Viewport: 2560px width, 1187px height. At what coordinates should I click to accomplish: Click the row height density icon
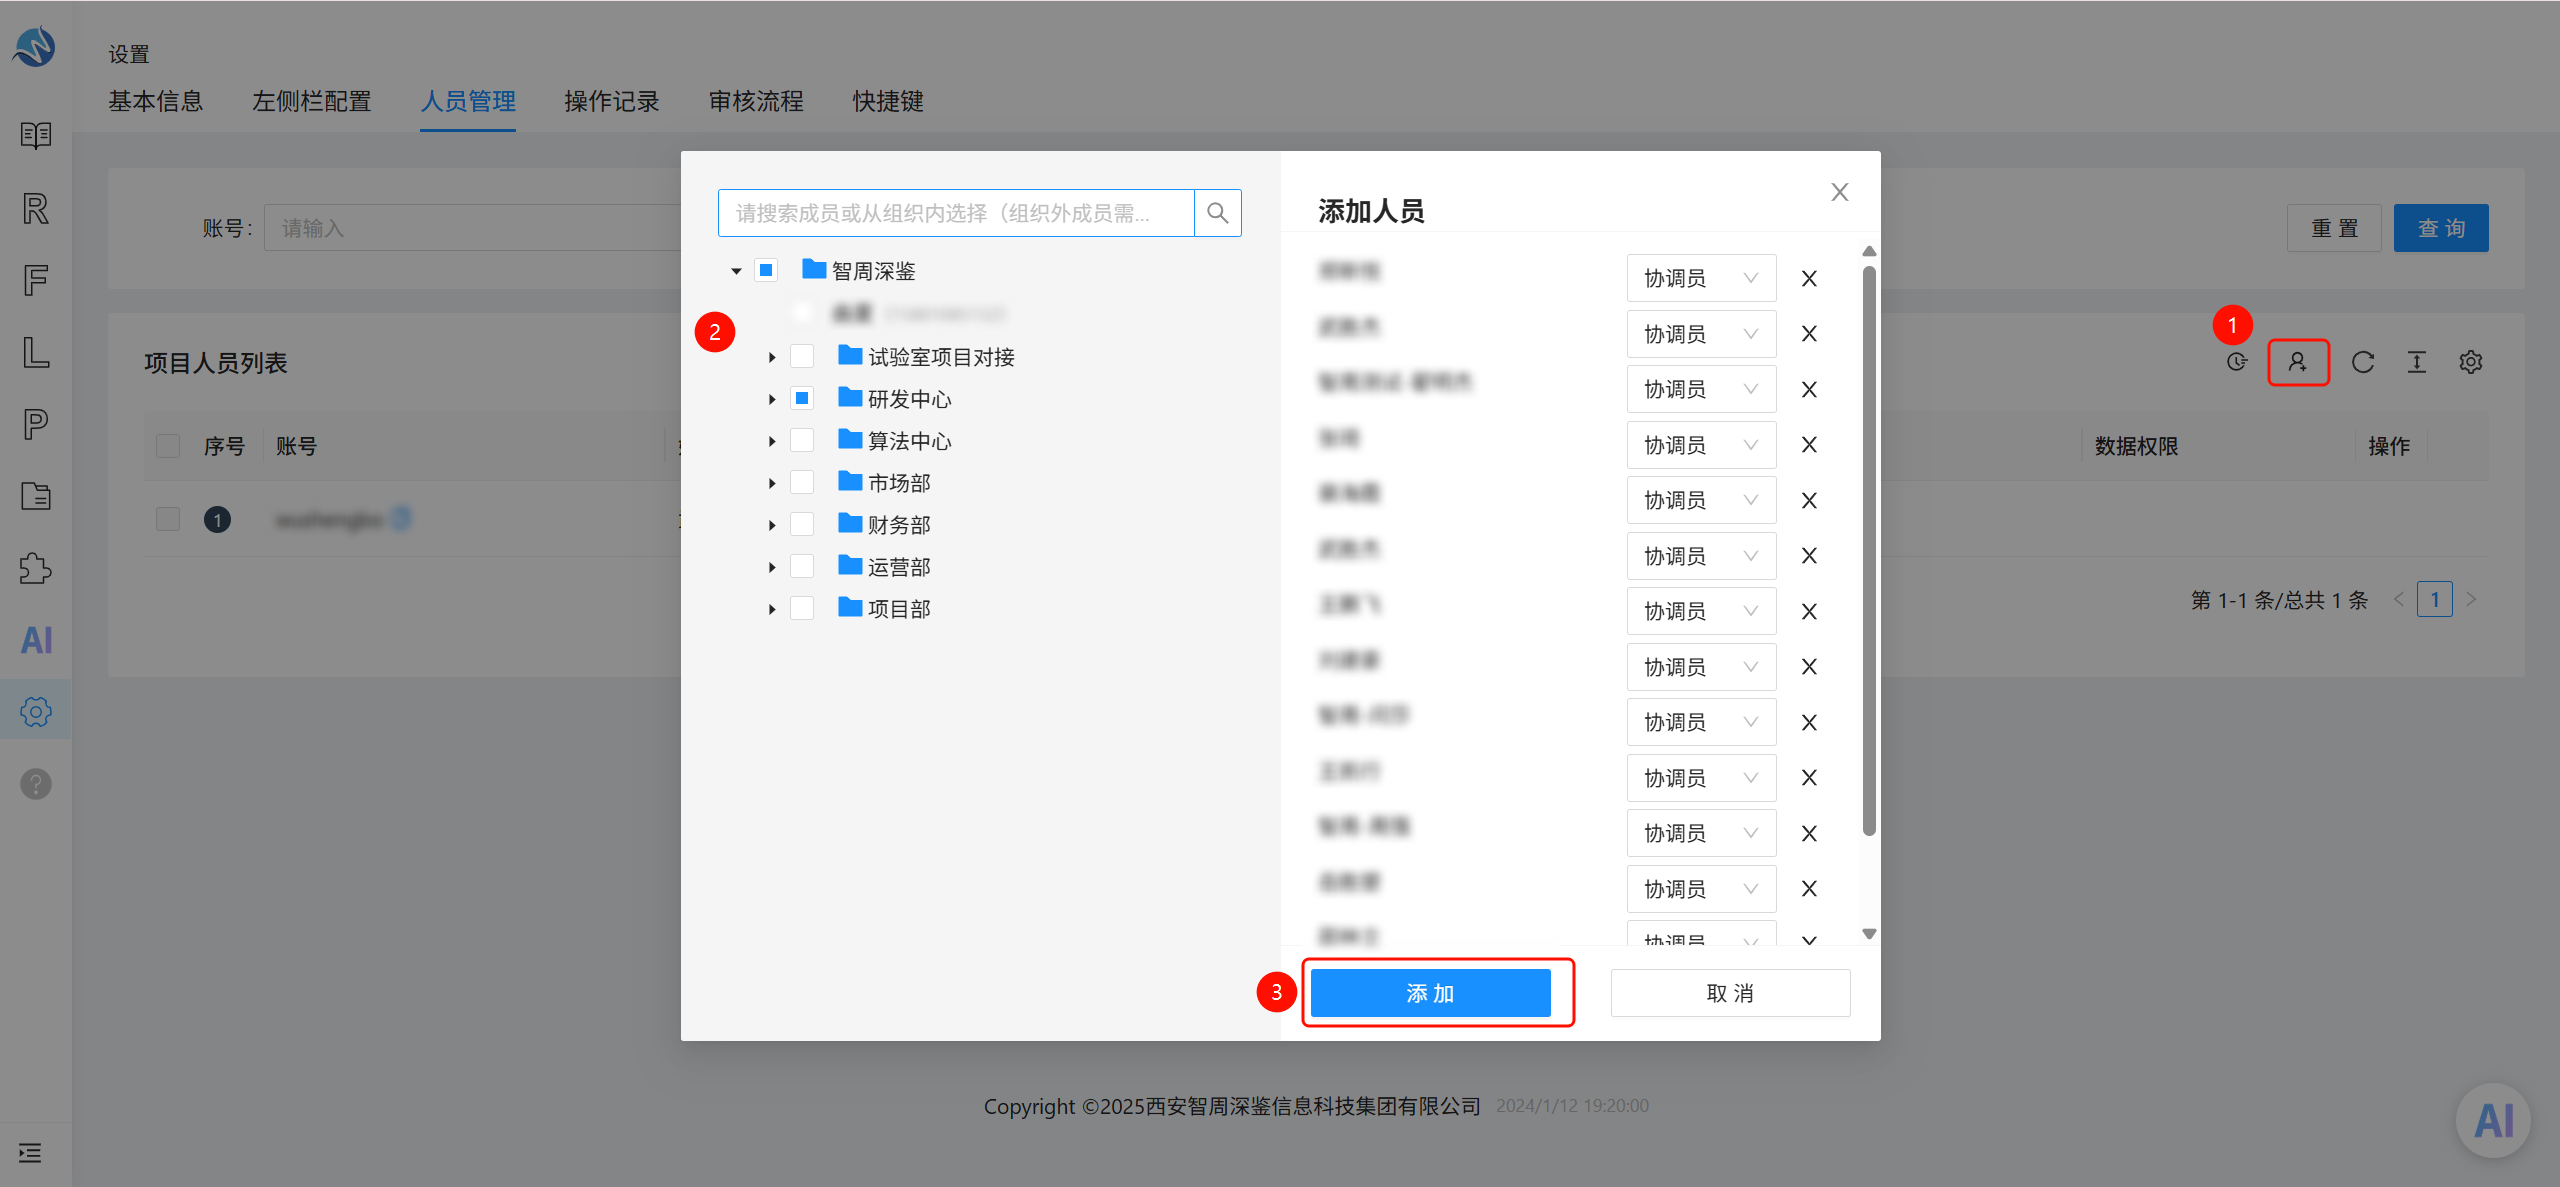(x=2417, y=362)
